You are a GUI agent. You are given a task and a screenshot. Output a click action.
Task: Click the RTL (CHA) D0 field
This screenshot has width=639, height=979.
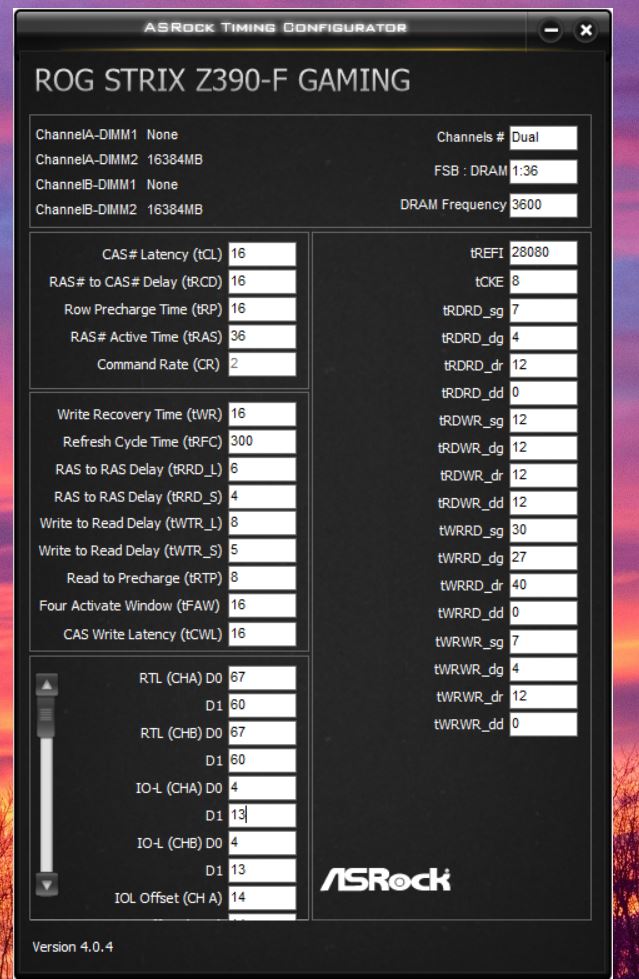coord(262,677)
